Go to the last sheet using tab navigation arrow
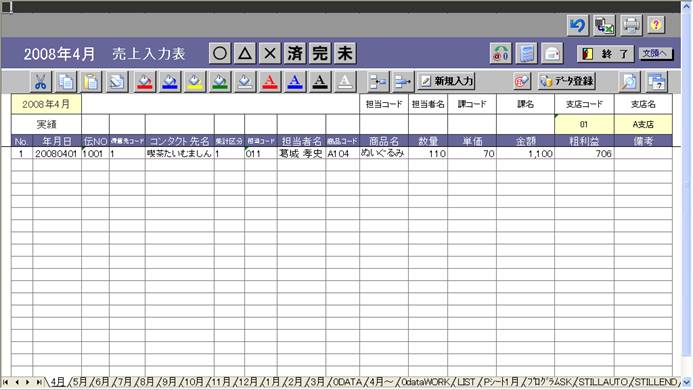 [39, 382]
